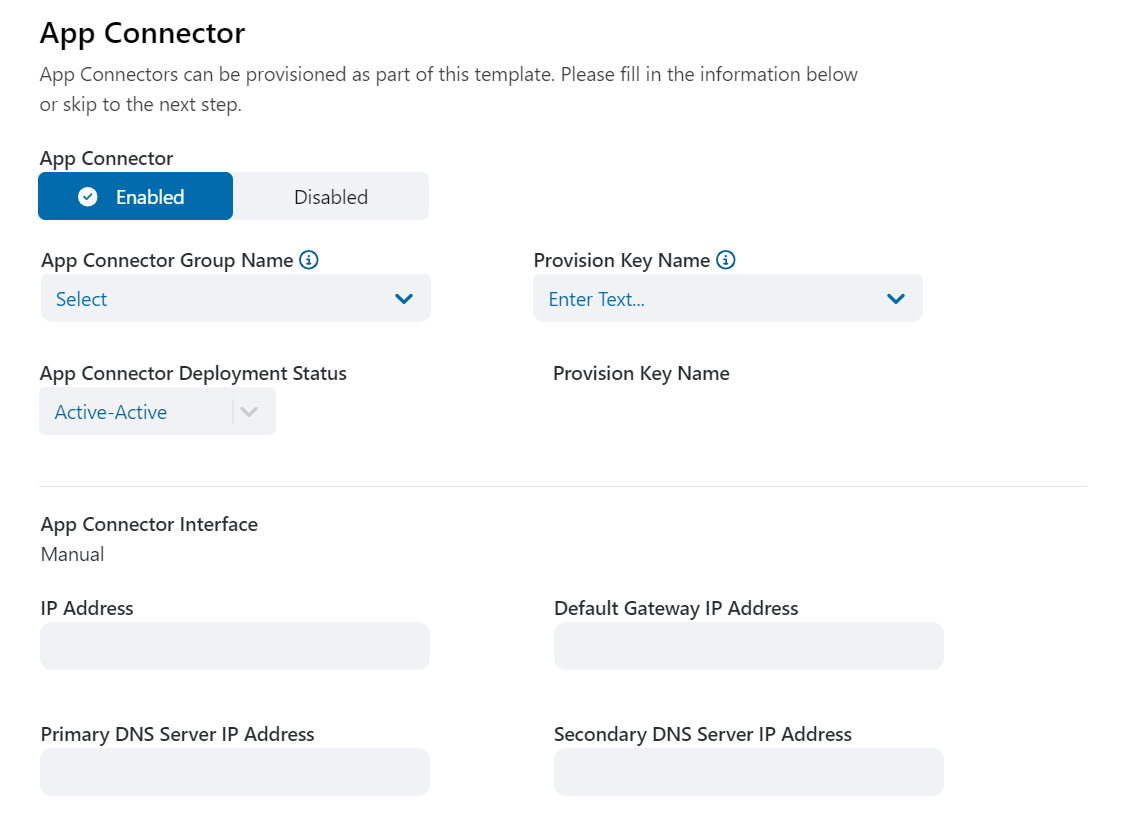The height and width of the screenshot is (820, 1122).
Task: Click the Manual label under App Connector Interface
Action: (x=72, y=554)
